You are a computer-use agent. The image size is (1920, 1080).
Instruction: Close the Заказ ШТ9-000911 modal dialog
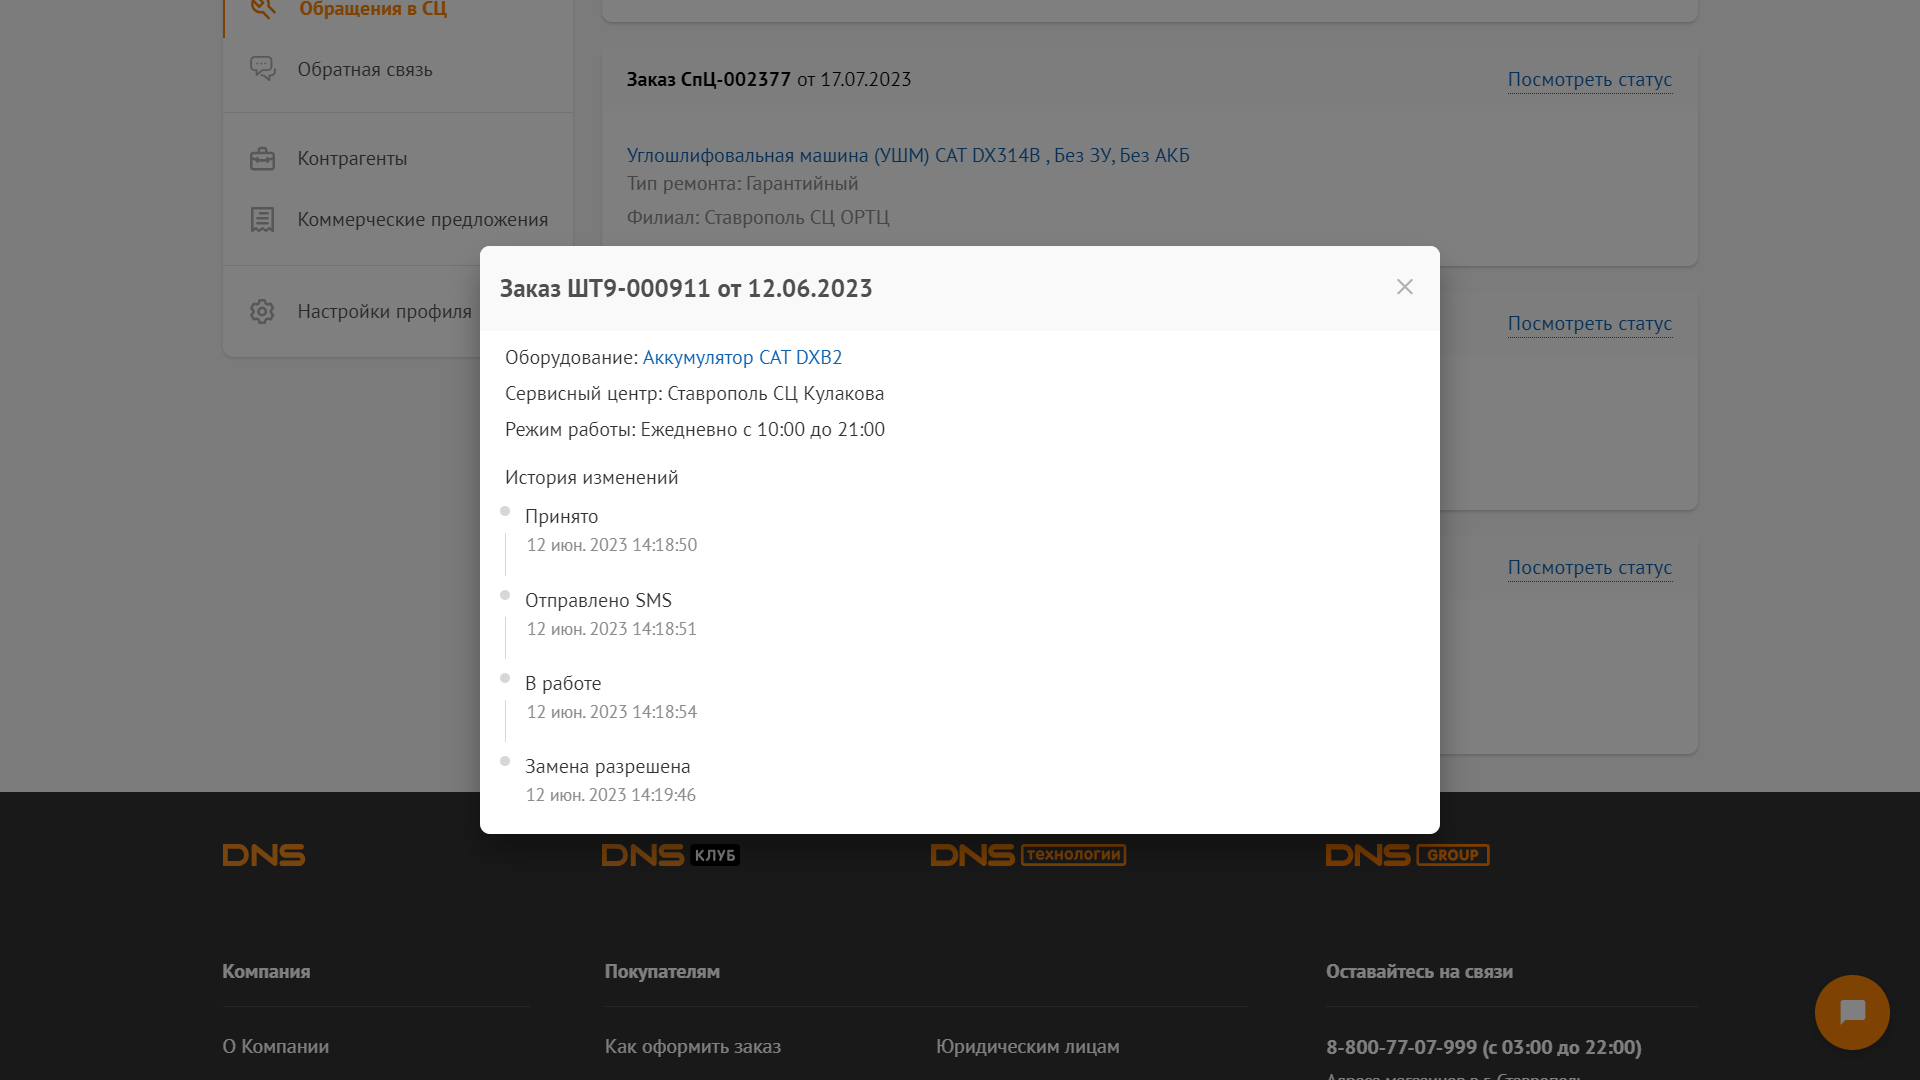(1404, 286)
